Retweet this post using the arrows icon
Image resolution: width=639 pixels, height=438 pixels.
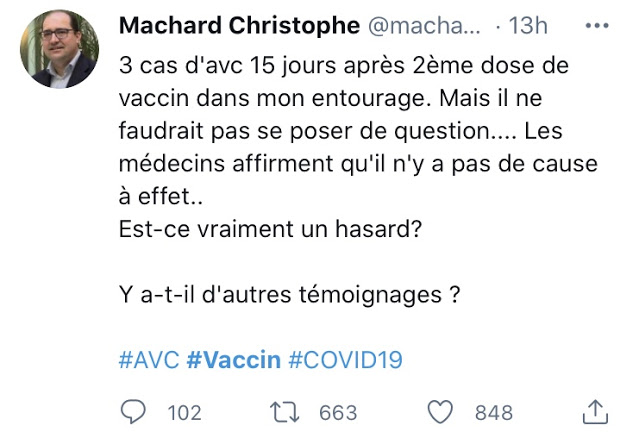tap(288, 412)
